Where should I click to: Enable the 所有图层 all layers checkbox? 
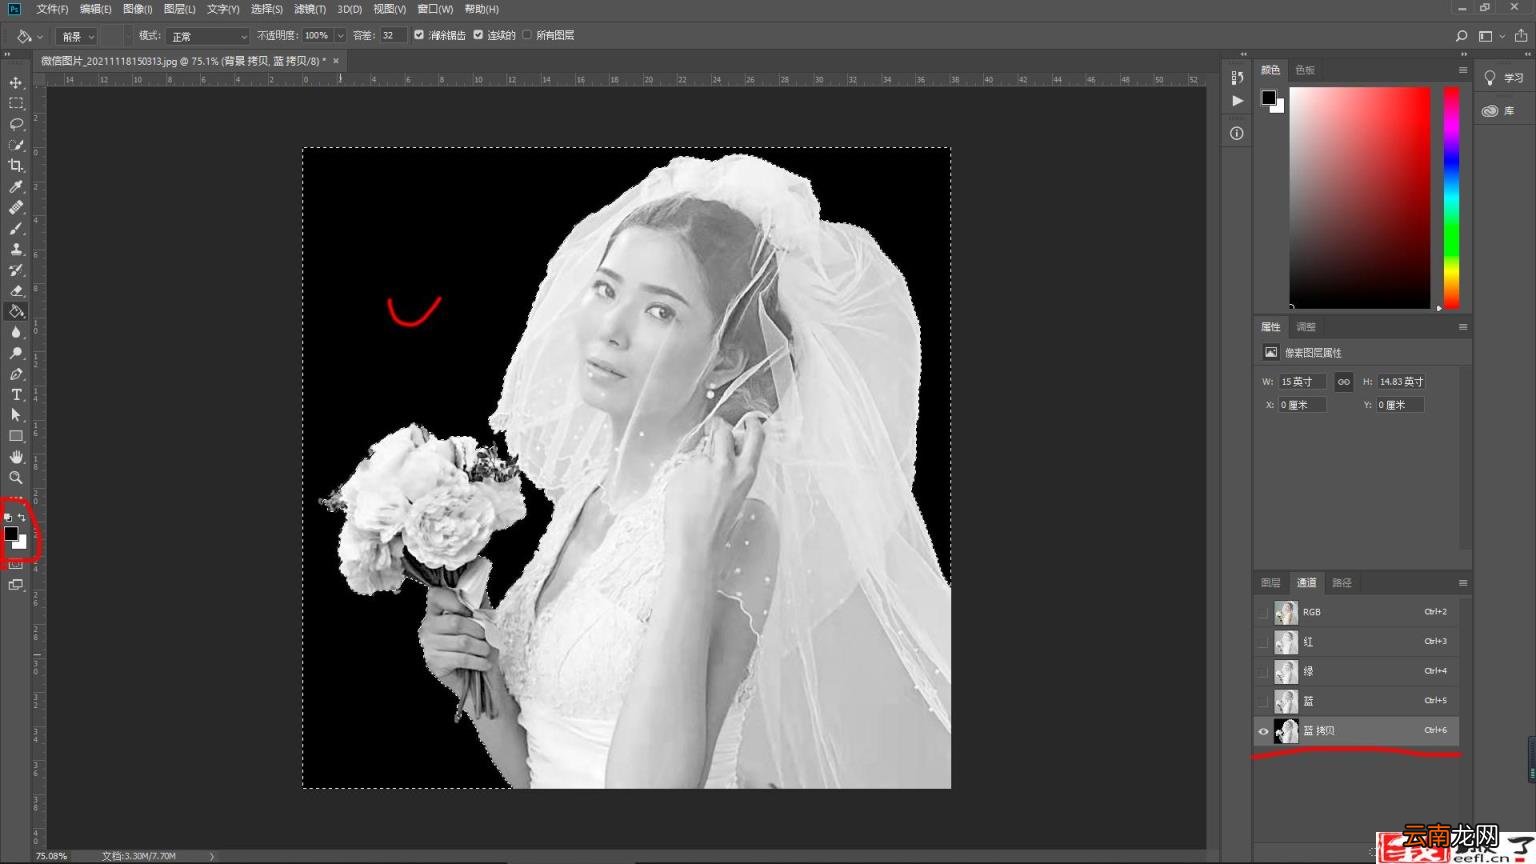(527, 35)
